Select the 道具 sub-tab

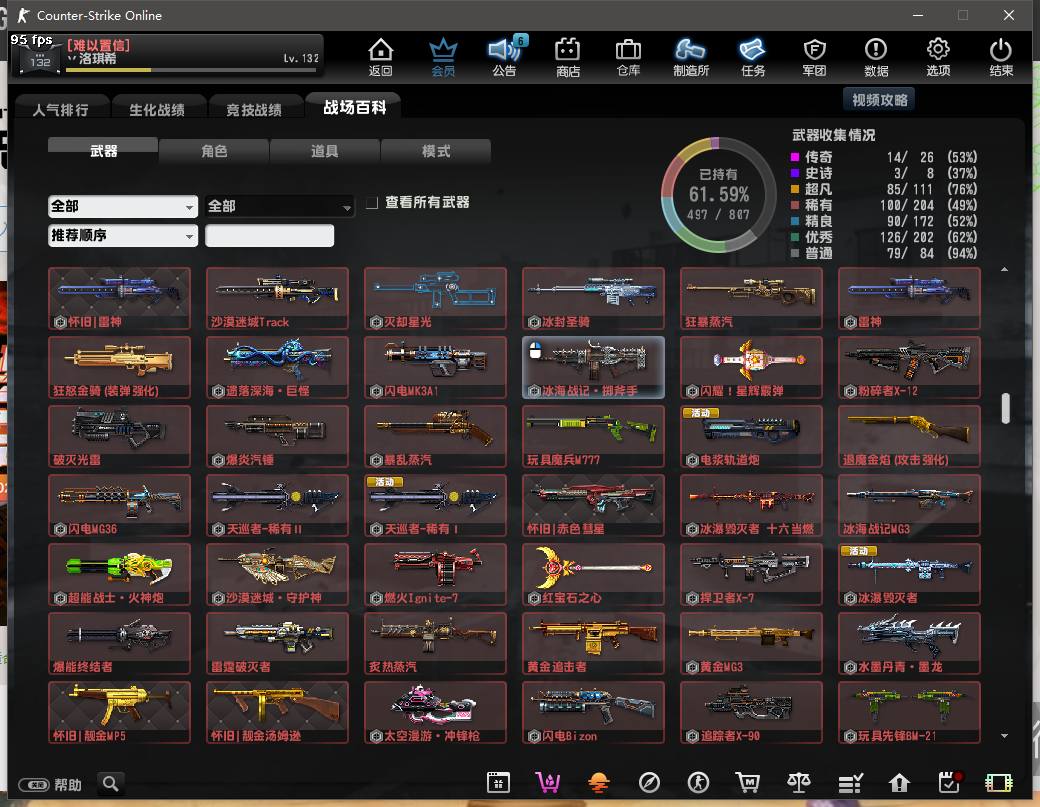[324, 151]
